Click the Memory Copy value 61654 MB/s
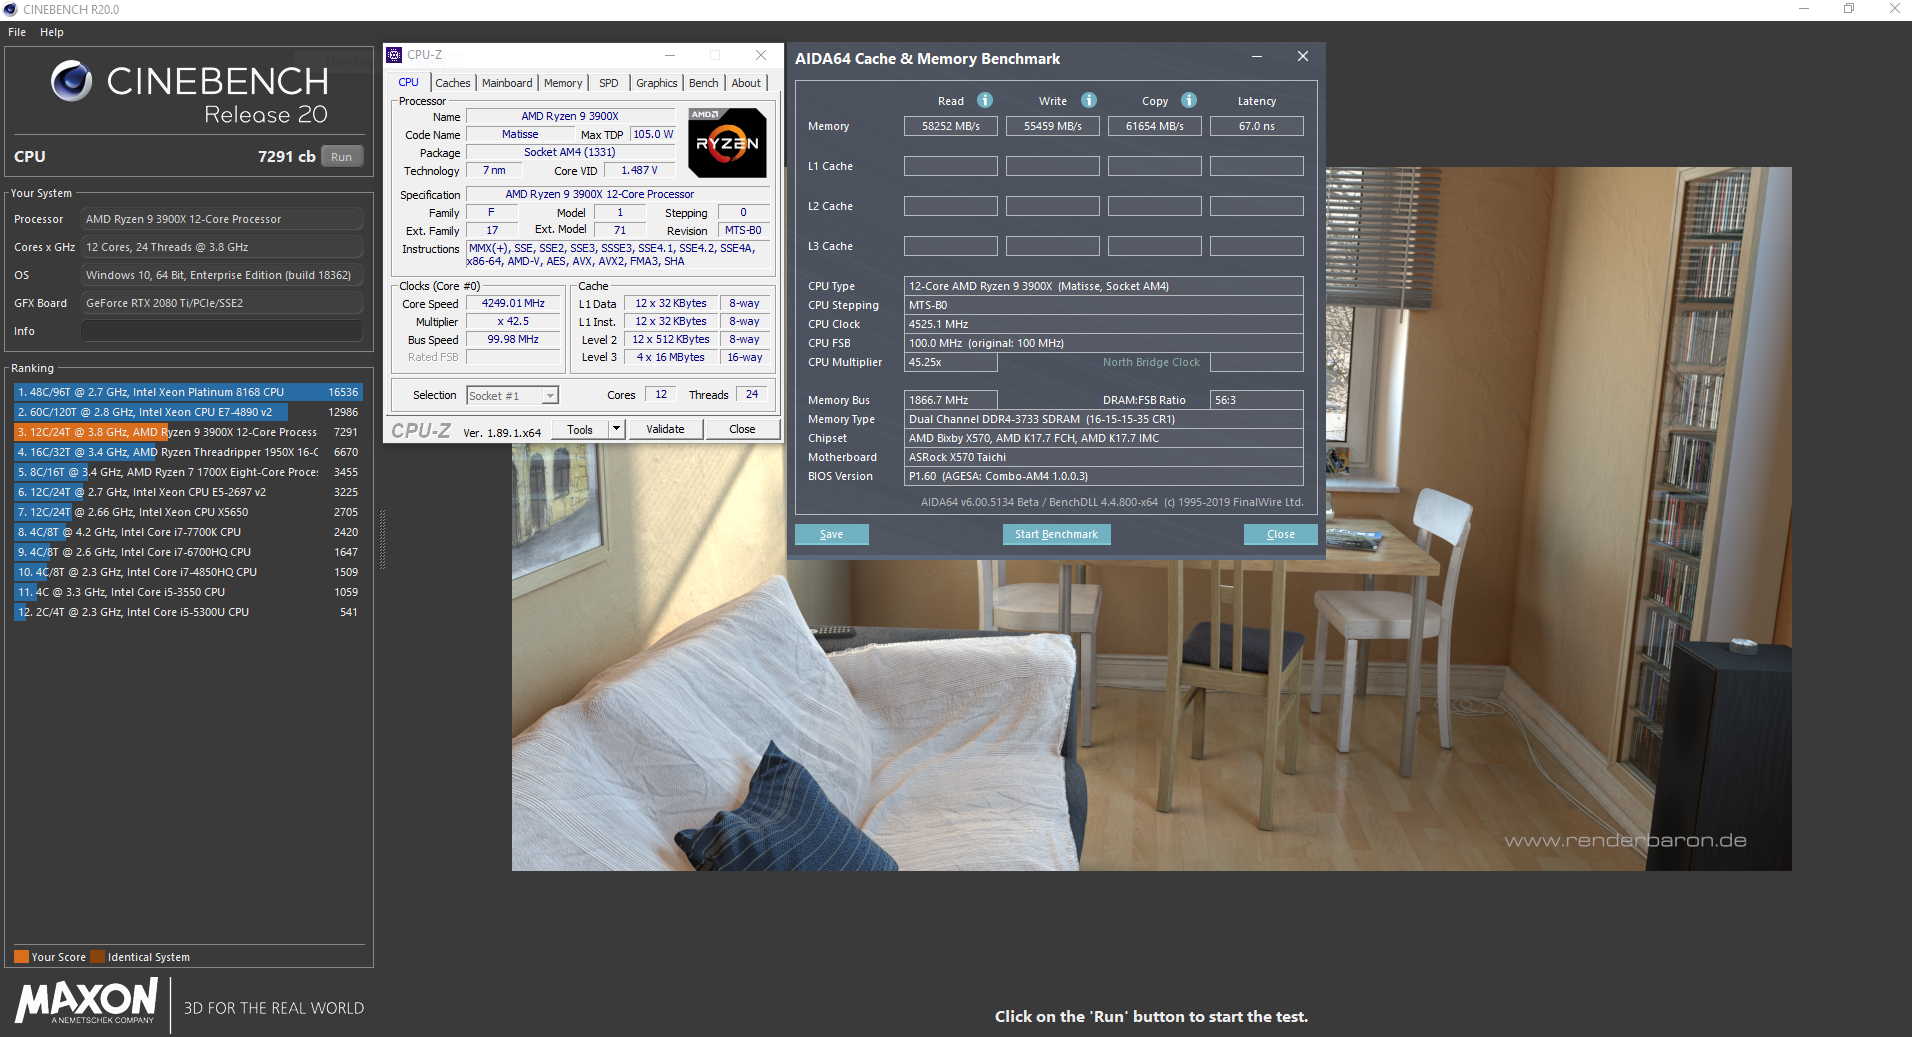This screenshot has width=1912, height=1037. [x=1155, y=126]
